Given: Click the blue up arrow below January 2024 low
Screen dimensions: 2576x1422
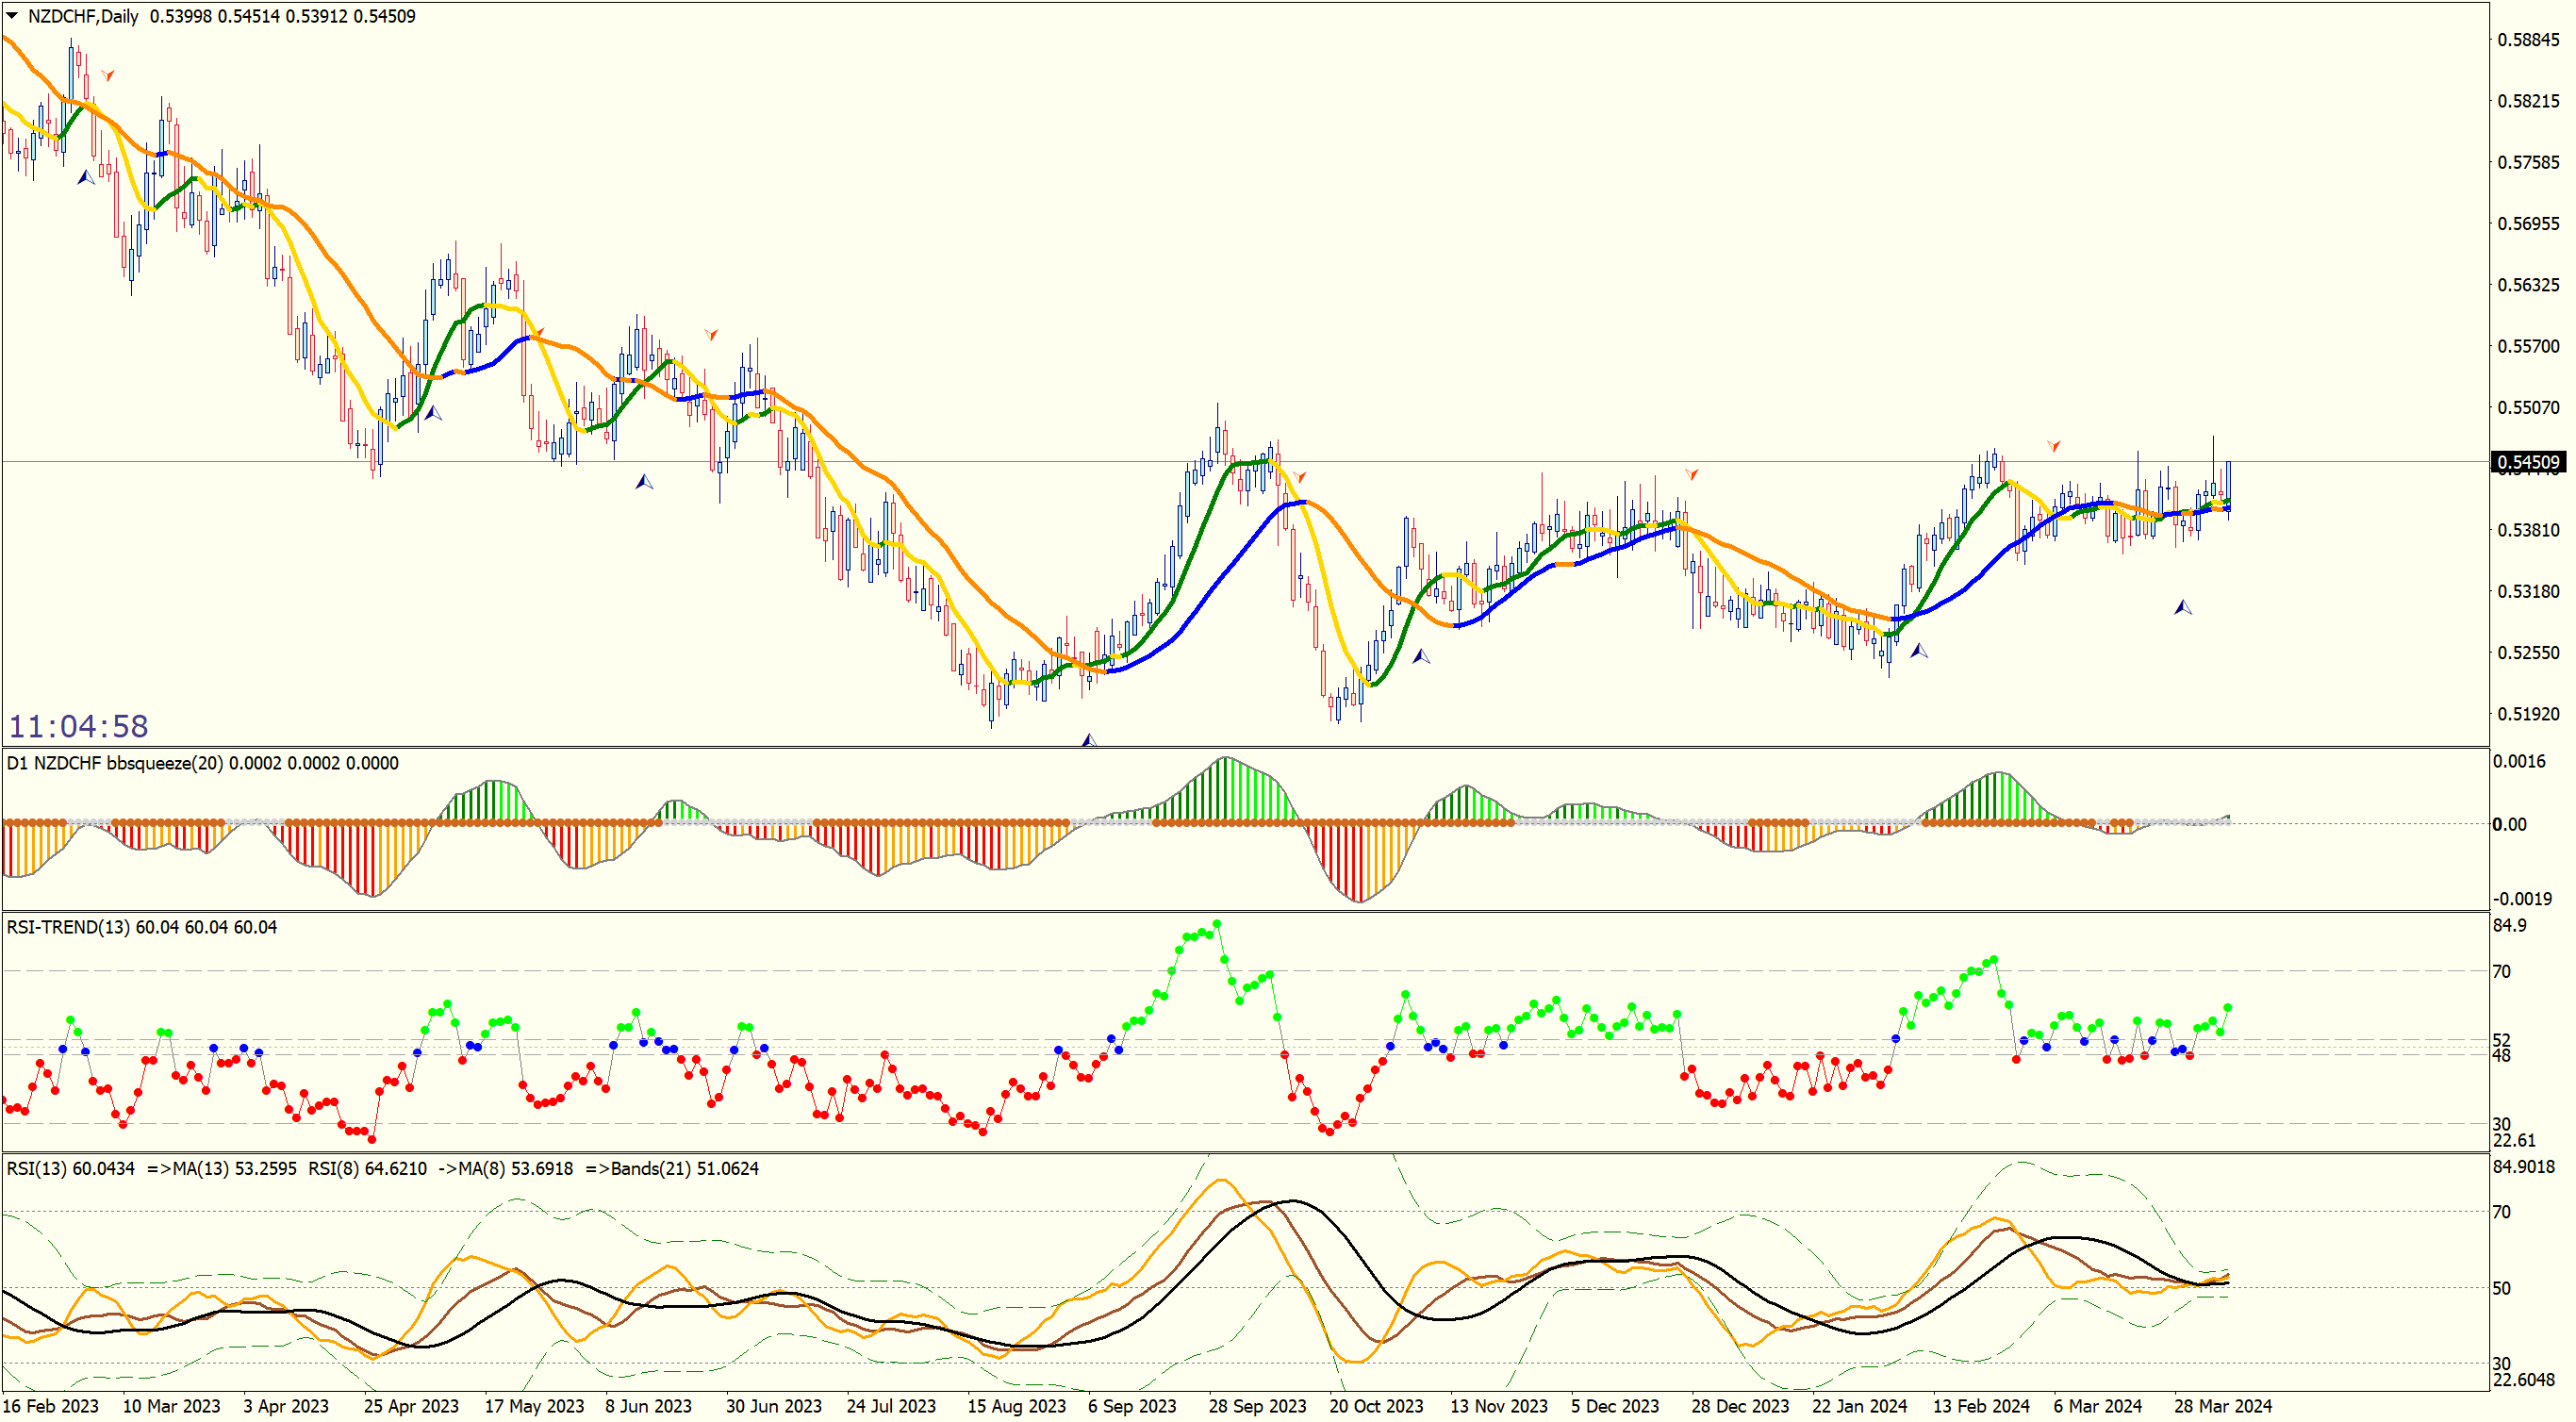Looking at the screenshot, I should [1919, 650].
